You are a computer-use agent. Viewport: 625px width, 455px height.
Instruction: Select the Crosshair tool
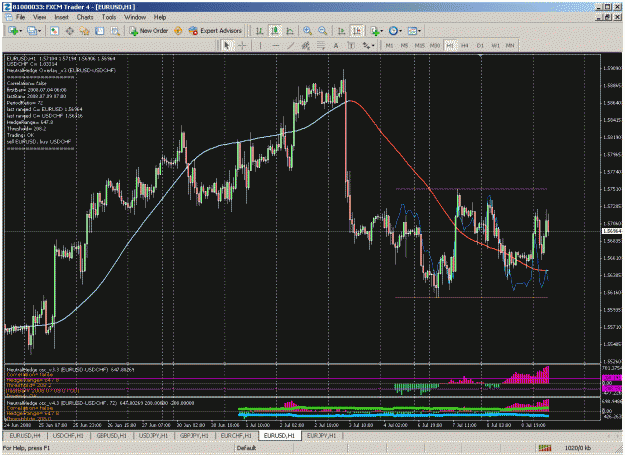242,45
